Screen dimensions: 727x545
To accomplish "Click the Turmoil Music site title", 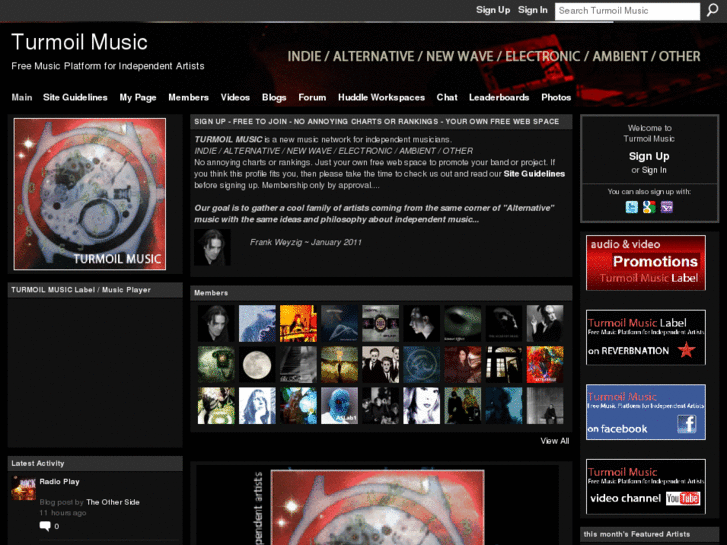I will pos(79,42).
